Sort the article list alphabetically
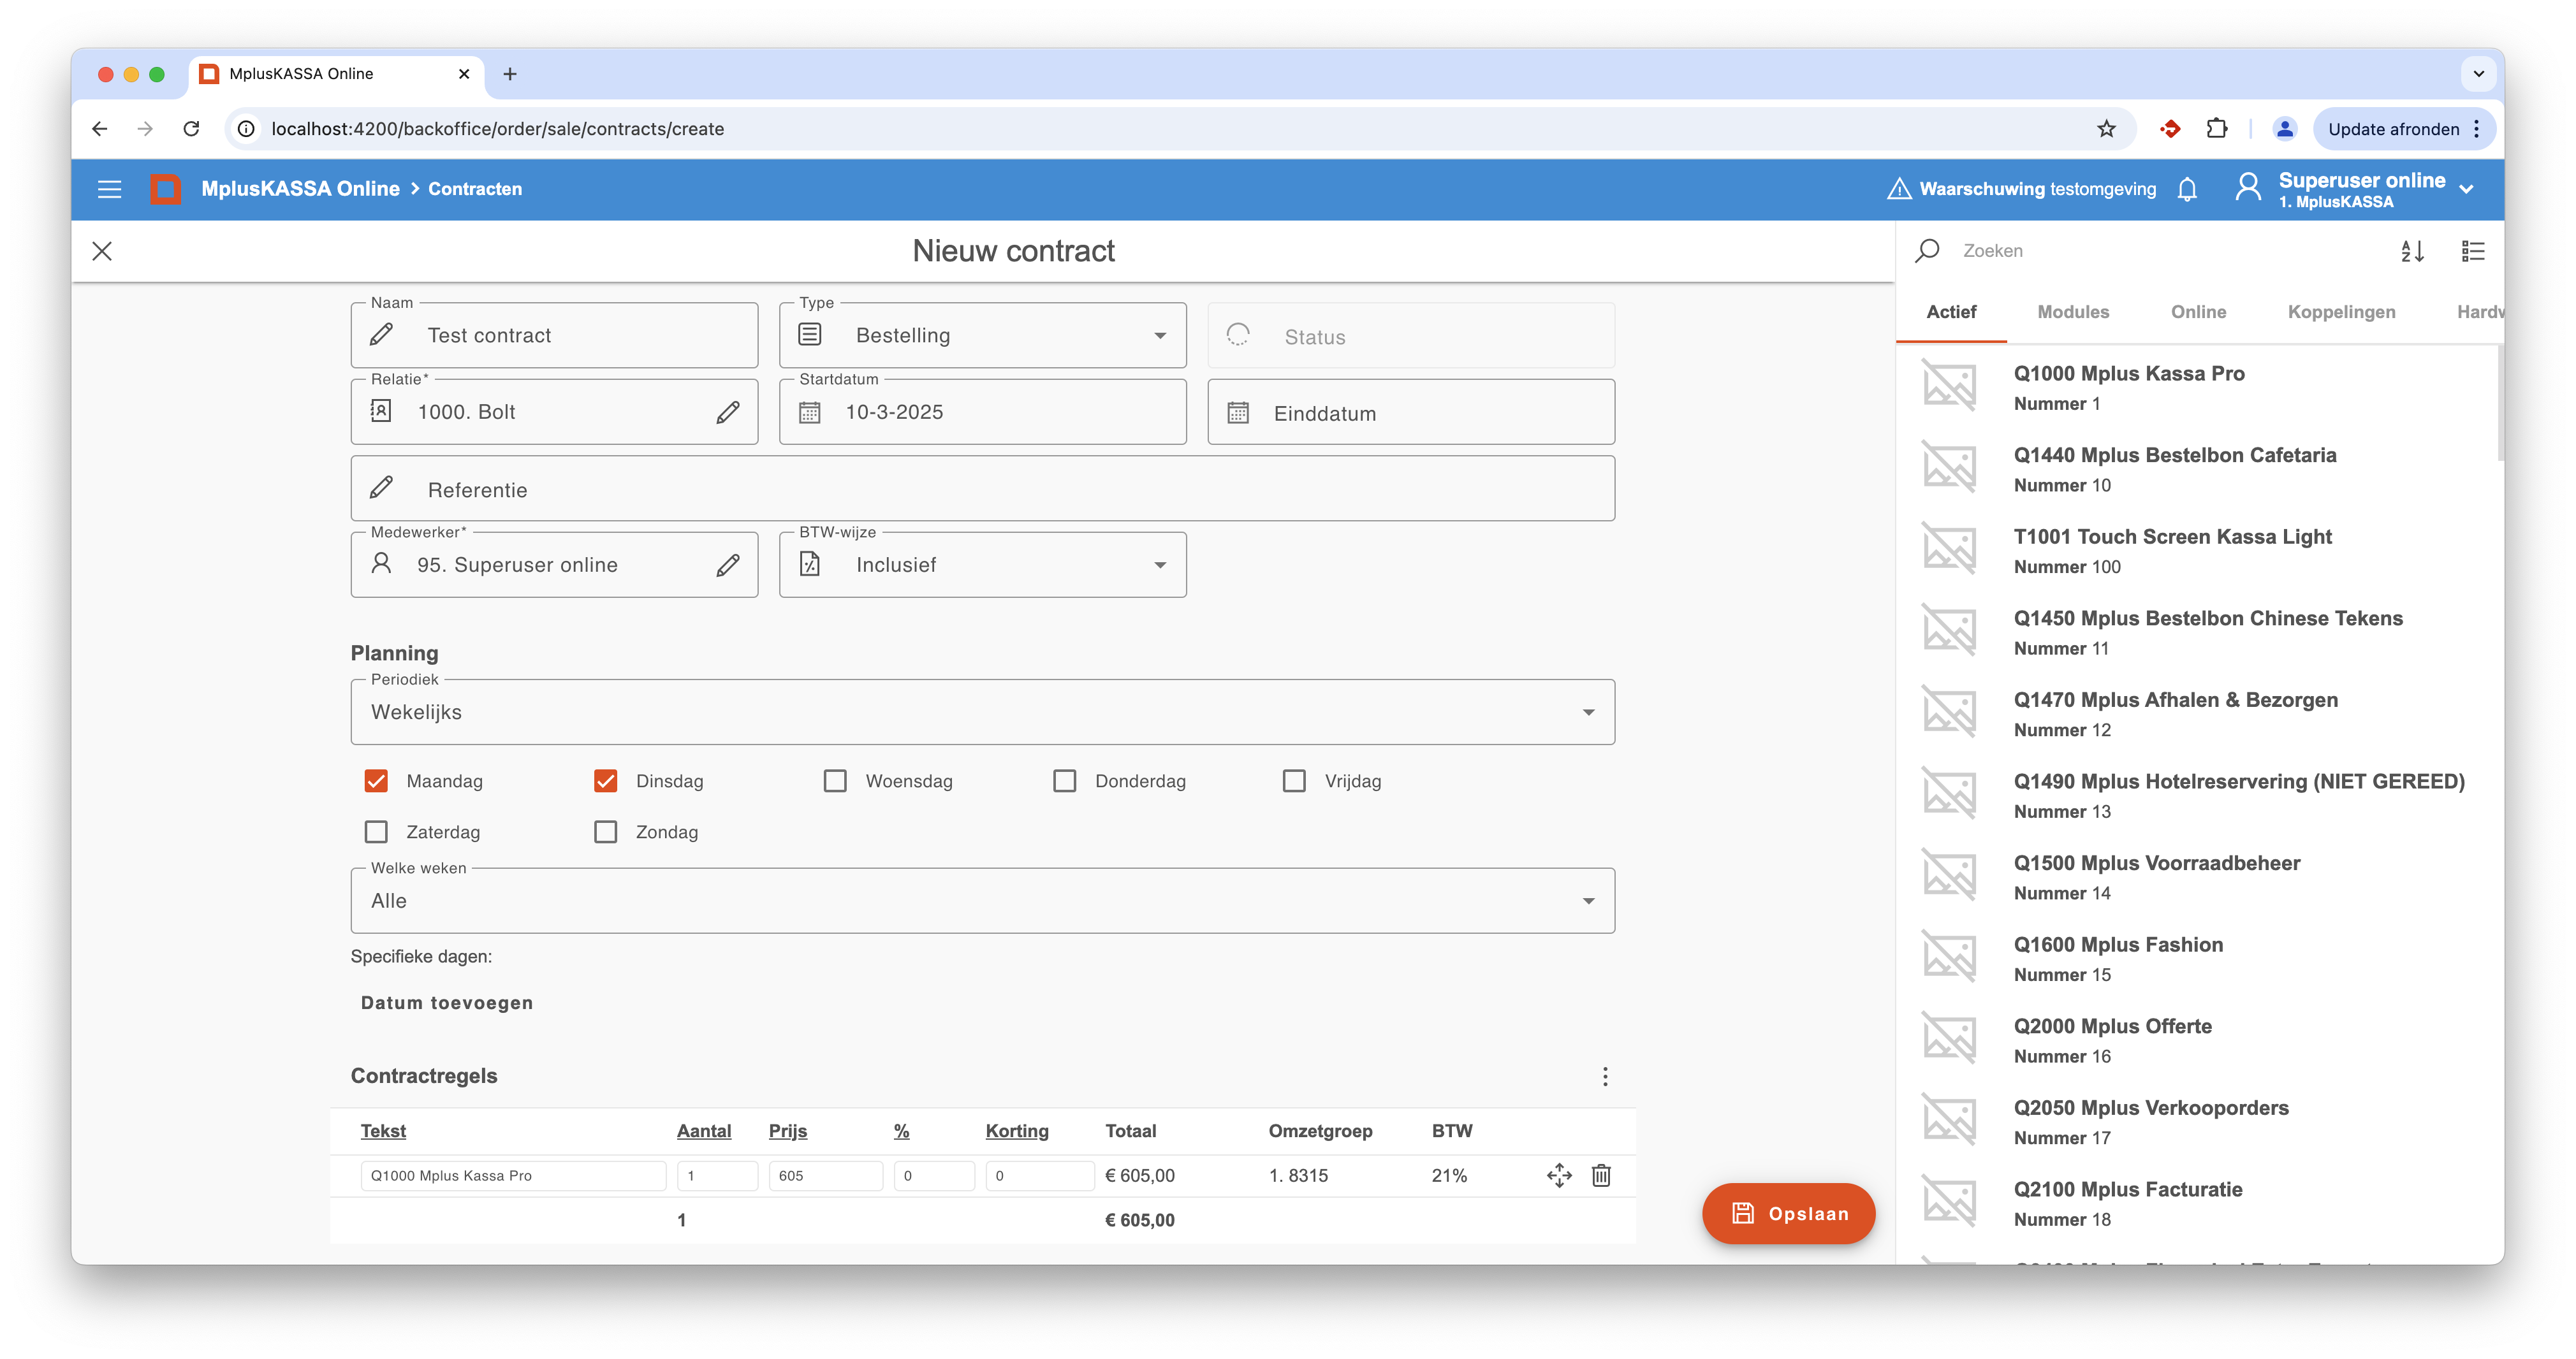 [x=2412, y=251]
